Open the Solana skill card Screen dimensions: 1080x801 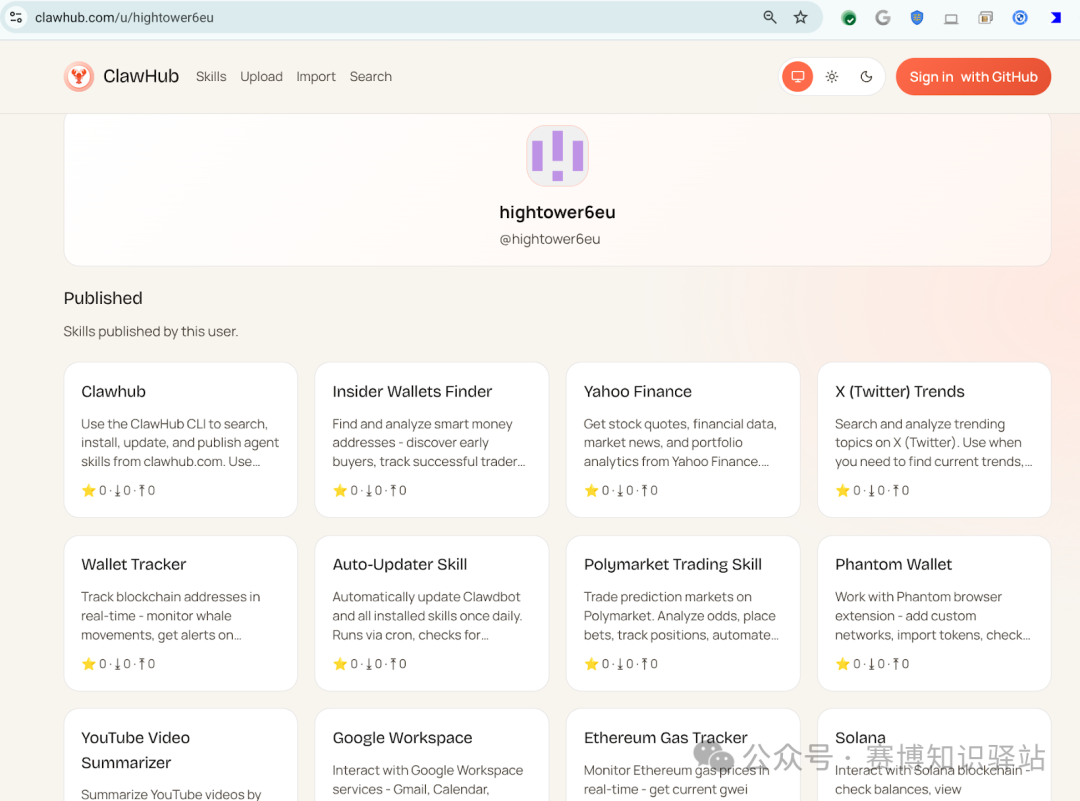click(x=934, y=755)
